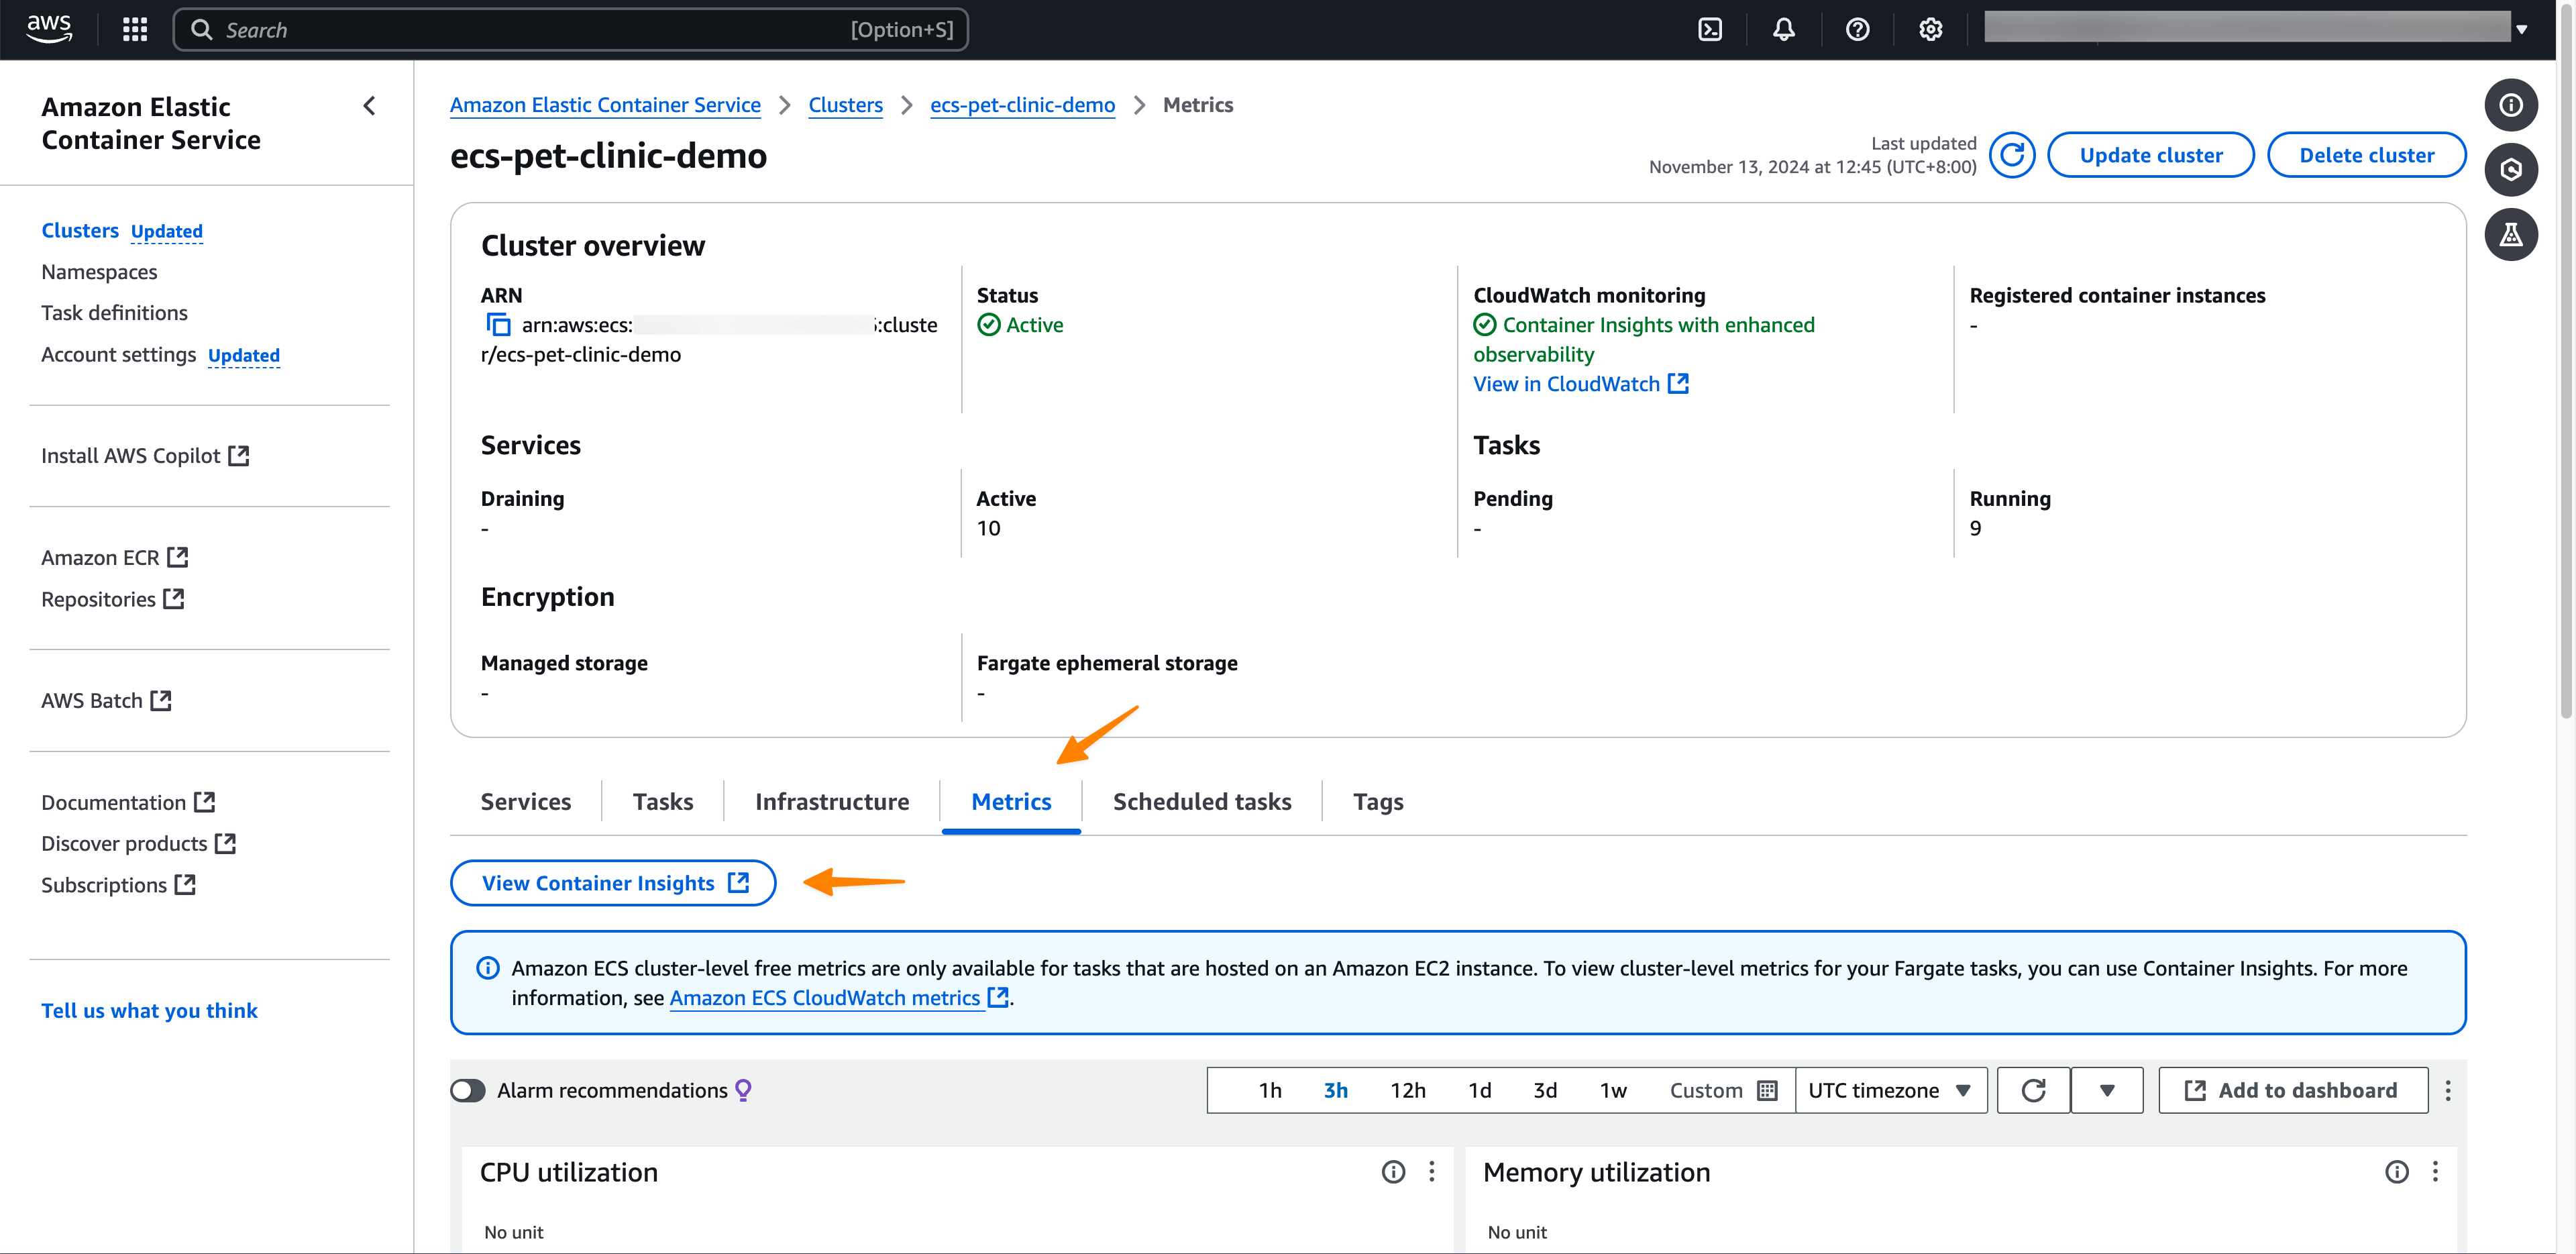Toggle Alarm recommendations switch
The height and width of the screenshot is (1254, 2576).
tap(468, 1090)
